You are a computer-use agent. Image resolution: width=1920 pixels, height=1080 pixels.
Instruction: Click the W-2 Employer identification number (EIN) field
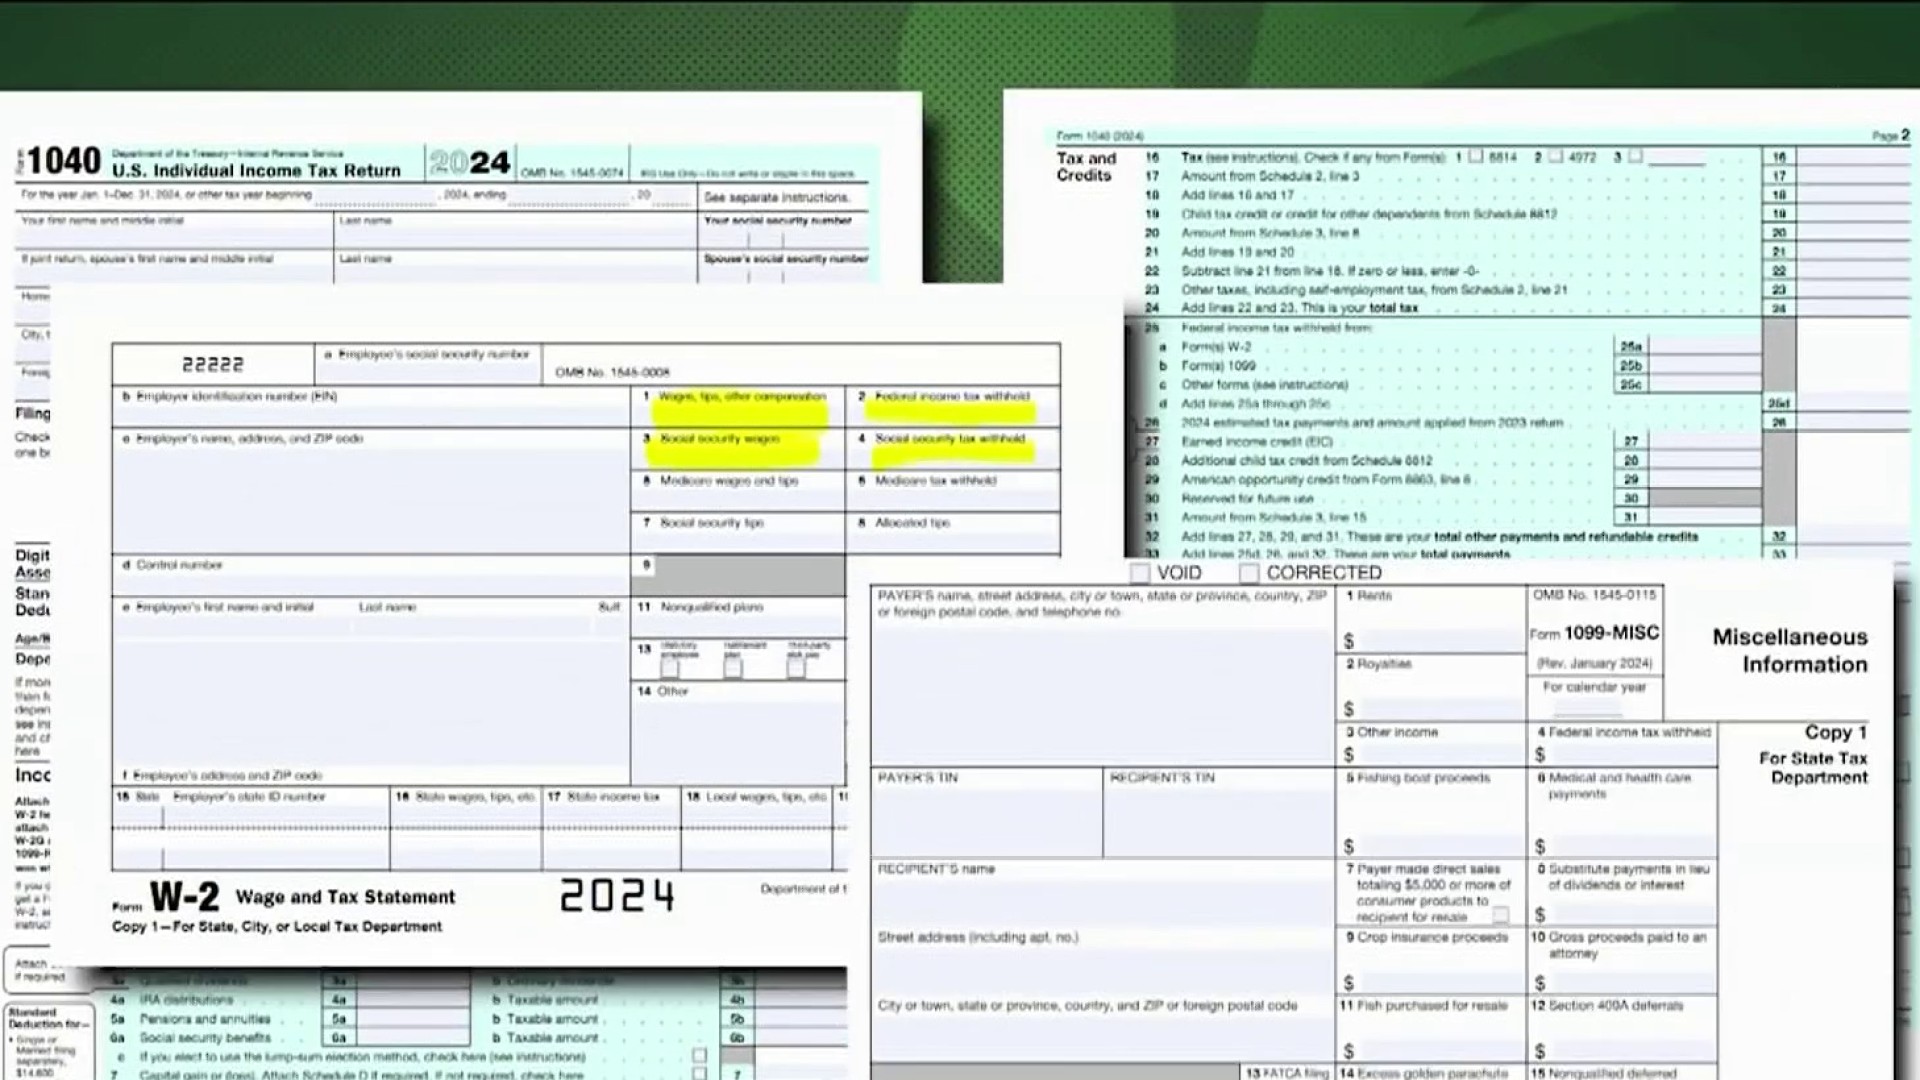pos(371,407)
